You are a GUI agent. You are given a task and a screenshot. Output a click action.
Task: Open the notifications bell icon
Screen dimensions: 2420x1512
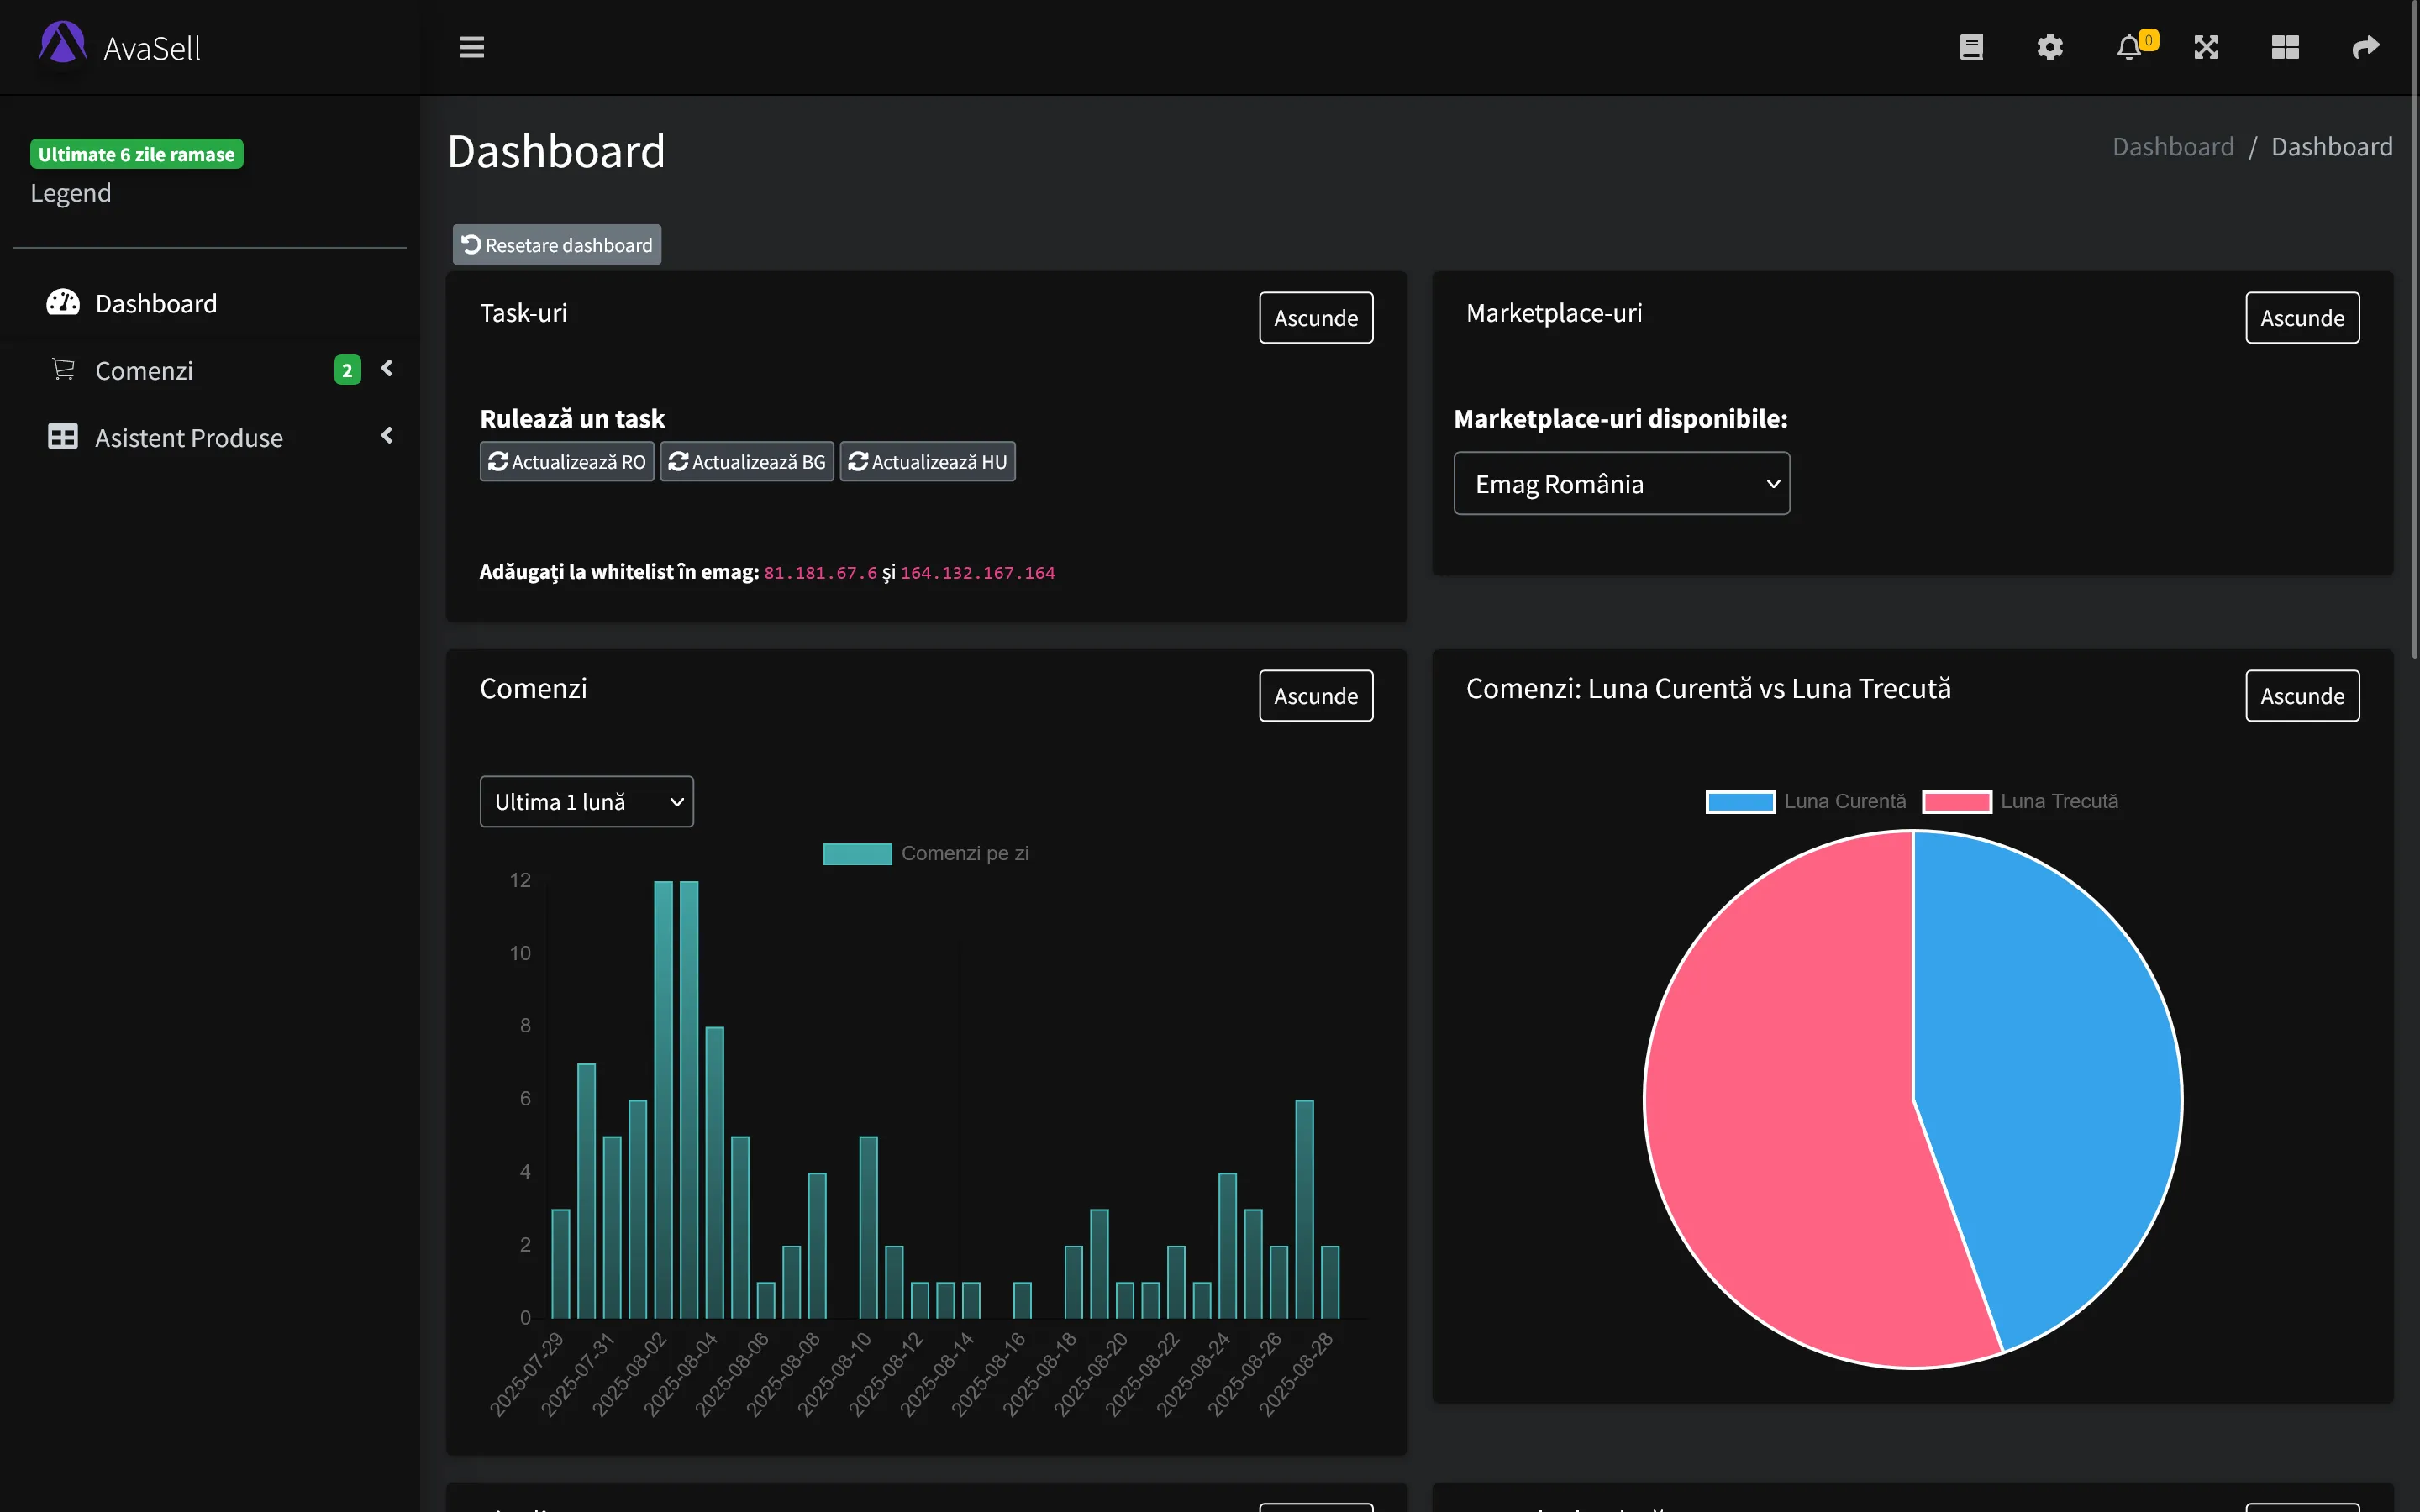[x=2129, y=47]
